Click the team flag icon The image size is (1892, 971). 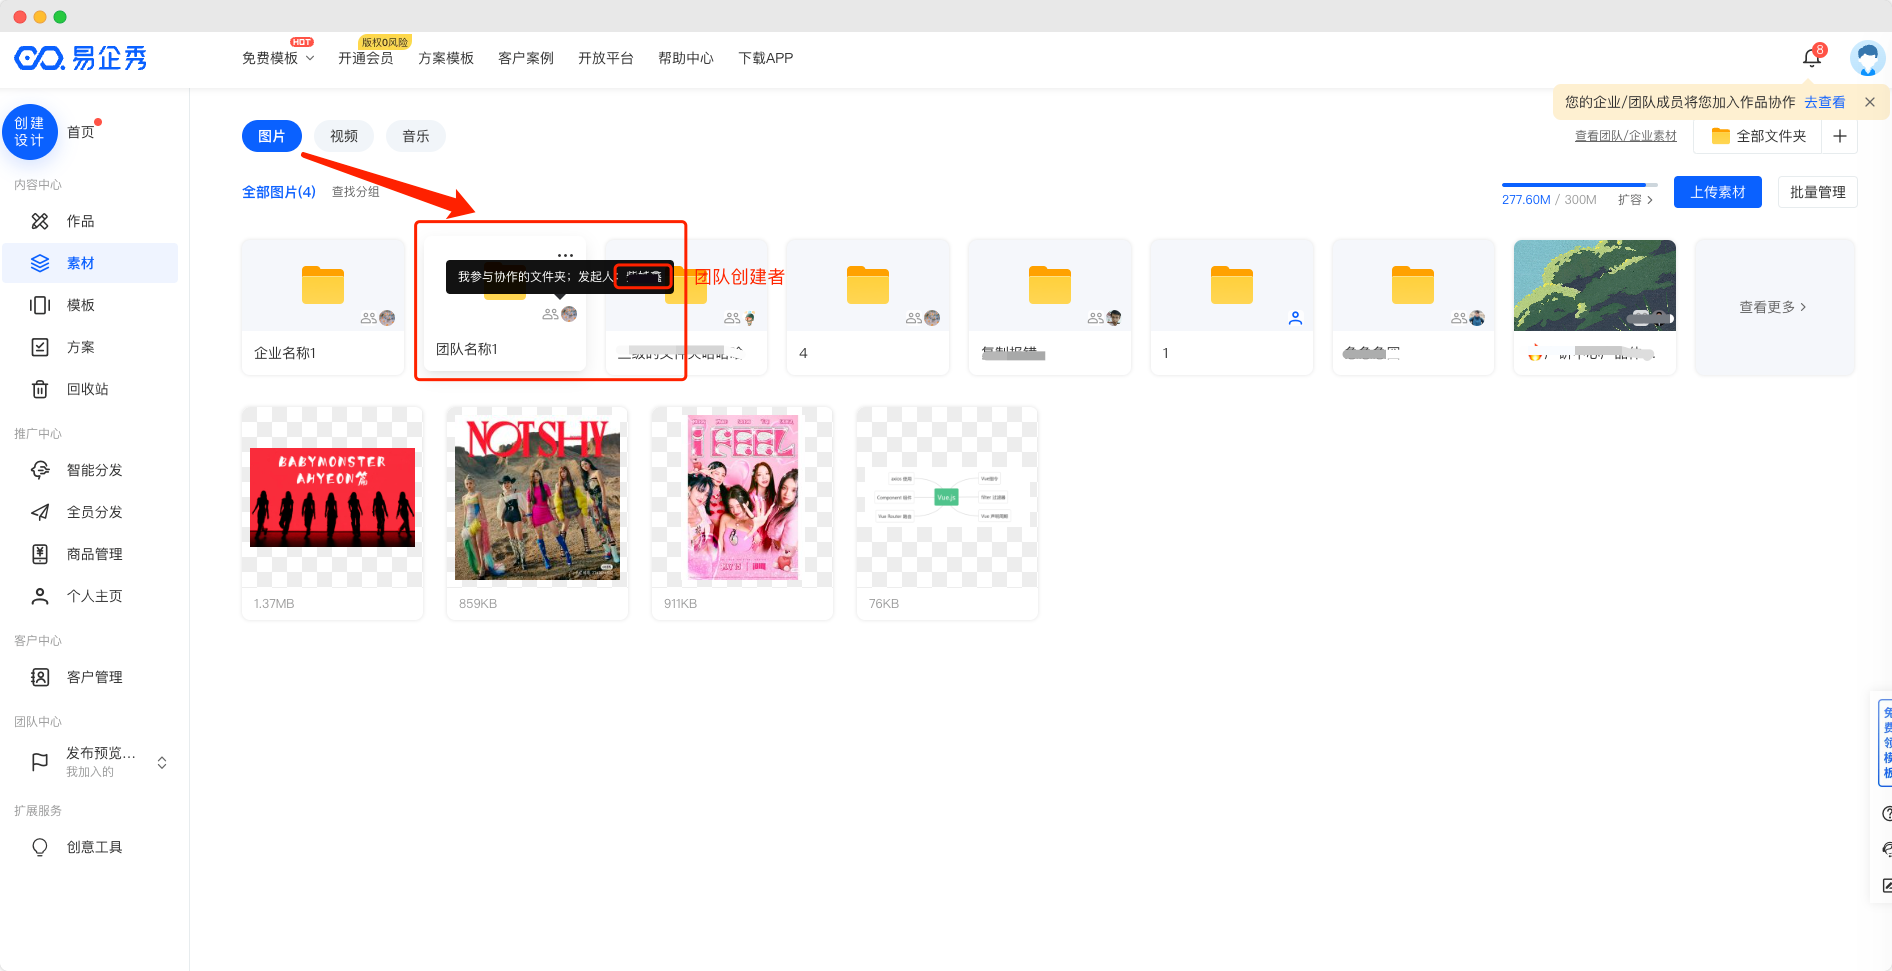40,762
